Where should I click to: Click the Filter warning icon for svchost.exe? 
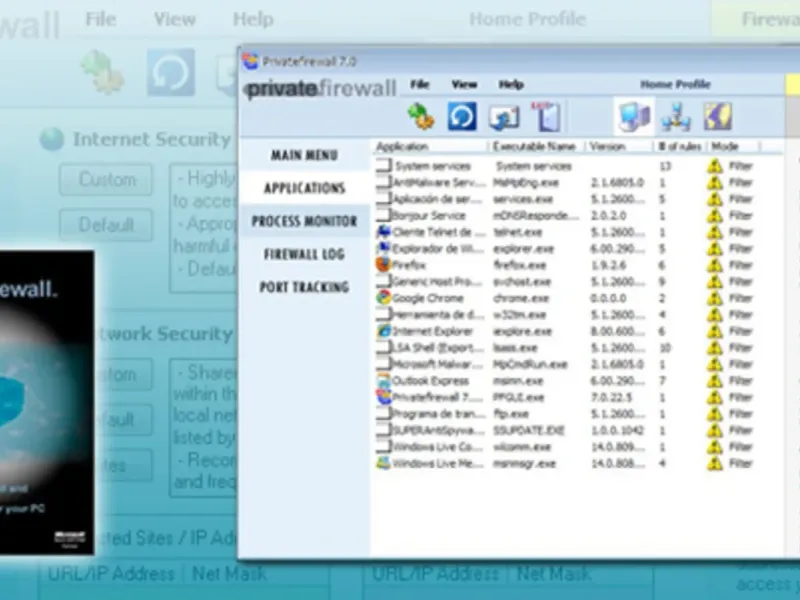[x=715, y=282]
